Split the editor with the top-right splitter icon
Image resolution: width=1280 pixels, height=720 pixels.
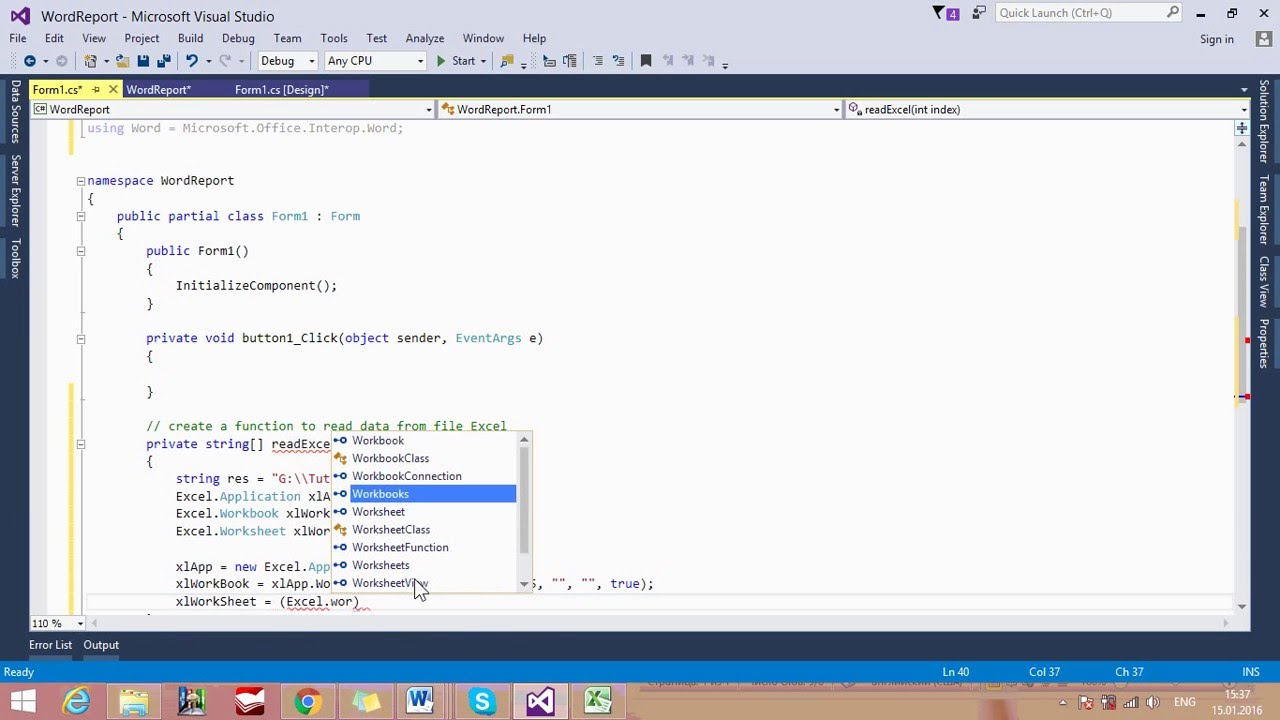(x=1241, y=128)
